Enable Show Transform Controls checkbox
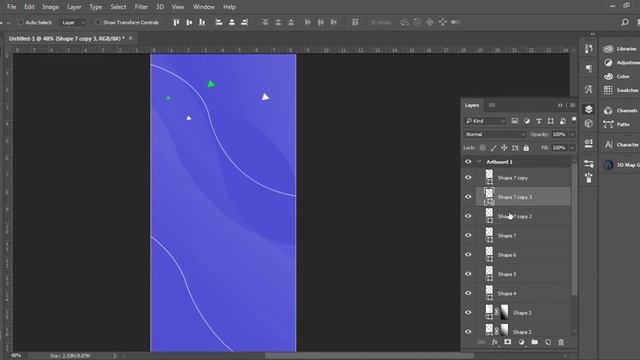The image size is (640, 360). [x=98, y=22]
